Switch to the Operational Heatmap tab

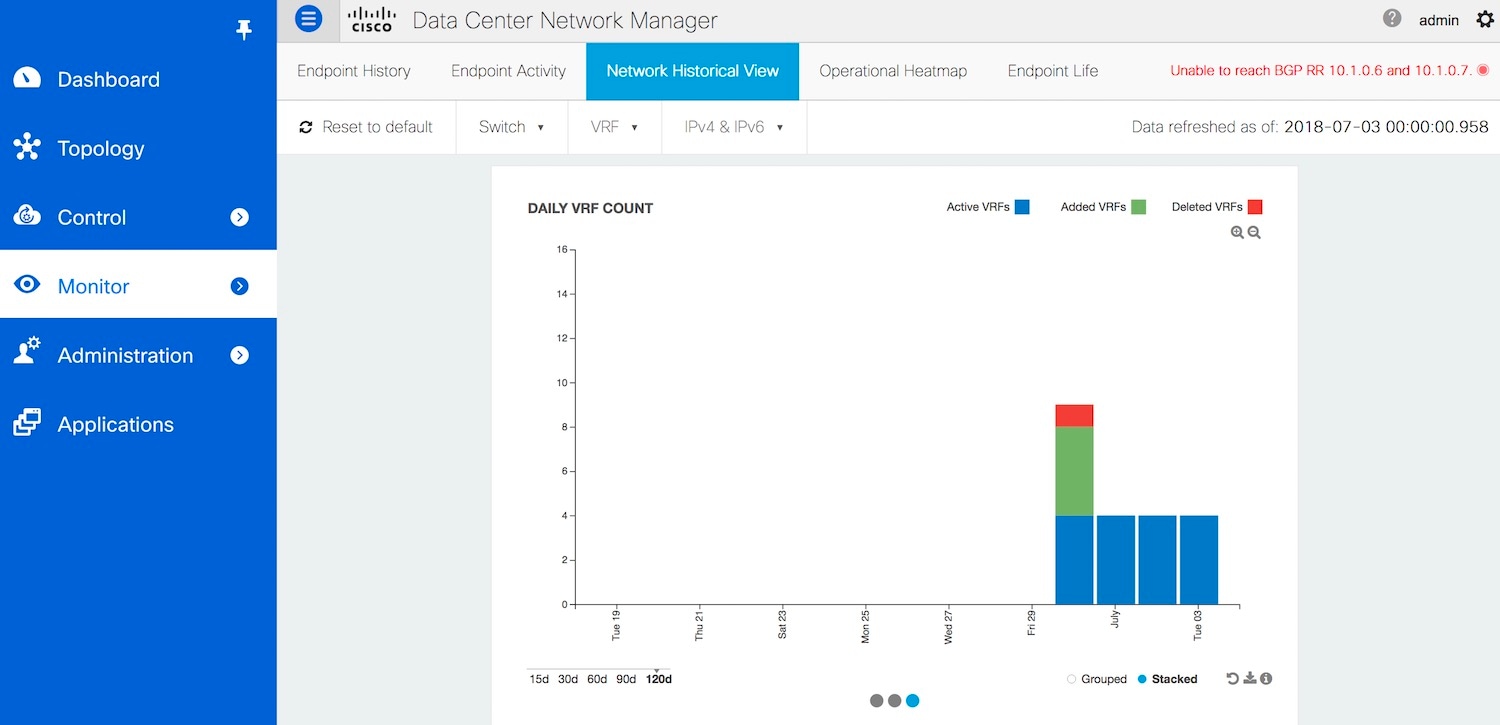pyautogui.click(x=893, y=71)
